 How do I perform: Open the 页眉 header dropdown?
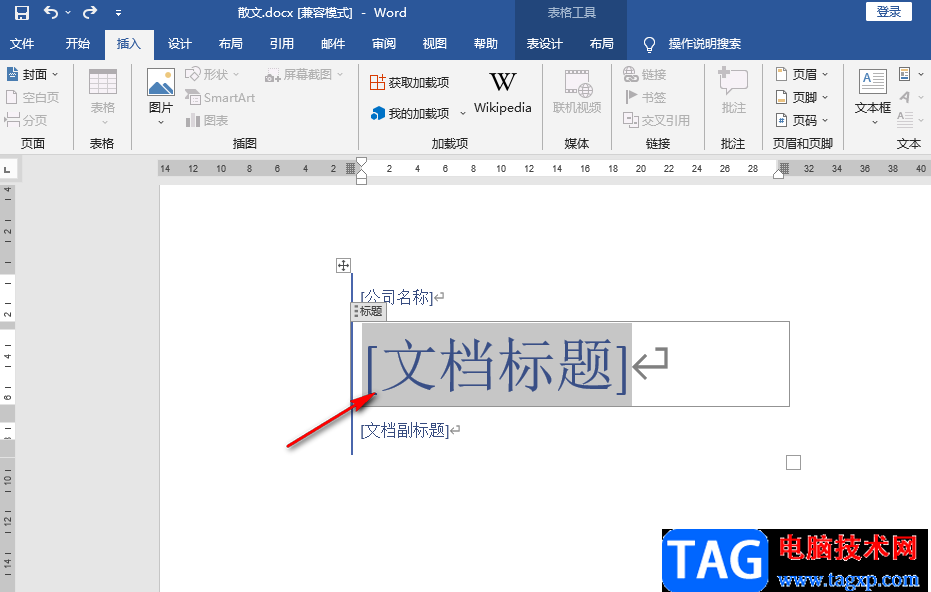click(802, 74)
